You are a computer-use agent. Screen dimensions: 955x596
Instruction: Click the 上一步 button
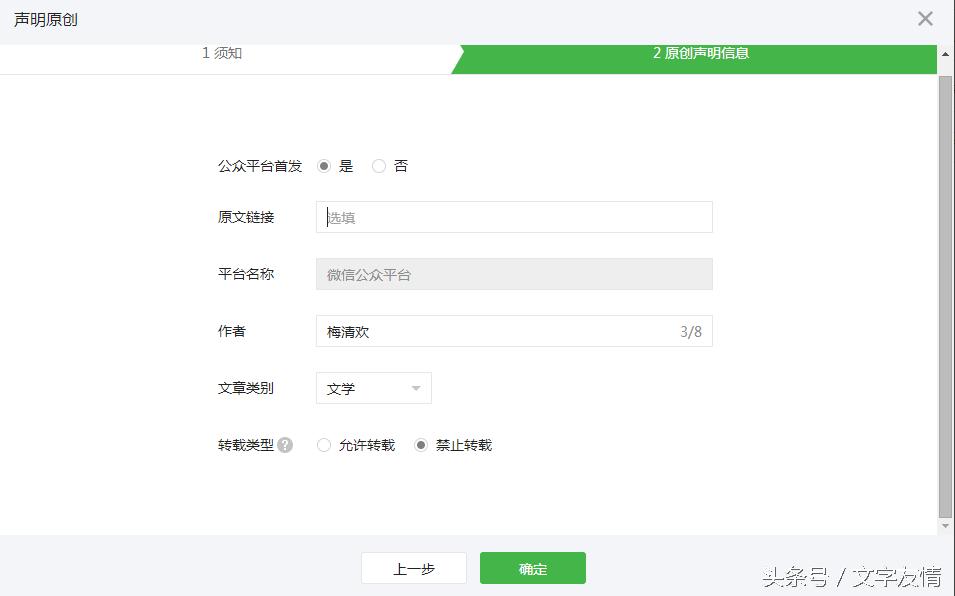pos(413,567)
